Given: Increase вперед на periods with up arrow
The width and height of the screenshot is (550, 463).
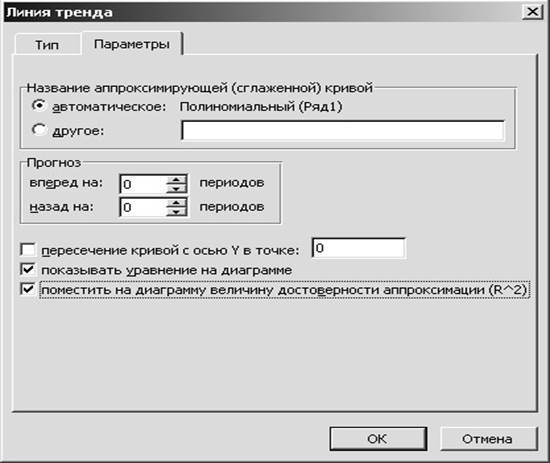Looking at the screenshot, I should 176,180.
